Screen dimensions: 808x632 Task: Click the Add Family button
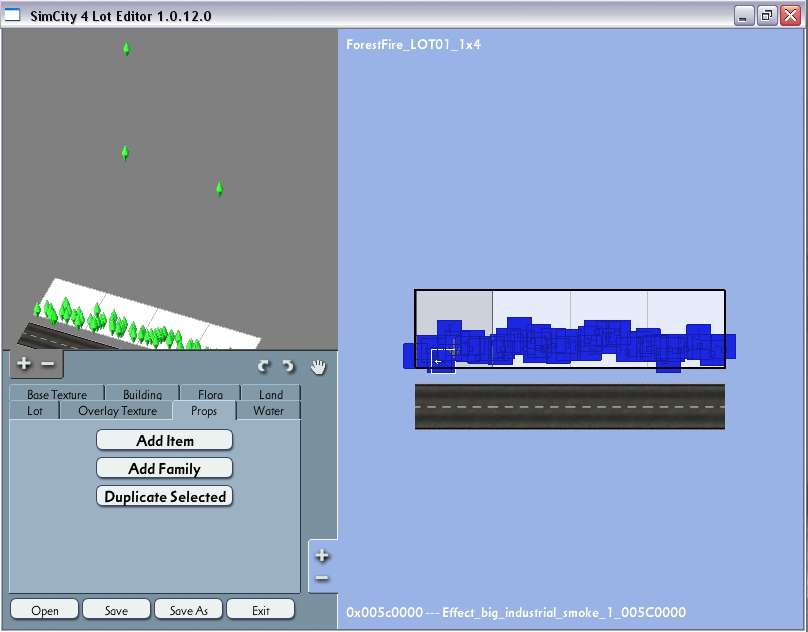pyautogui.click(x=164, y=469)
